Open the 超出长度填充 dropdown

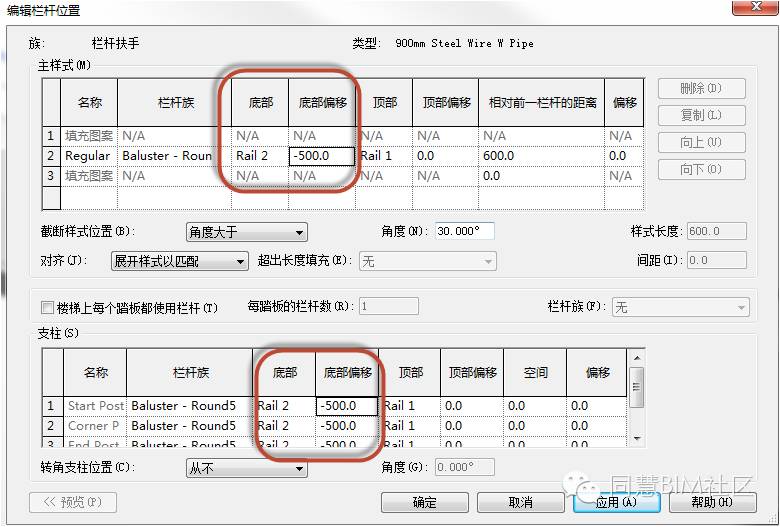(428, 261)
